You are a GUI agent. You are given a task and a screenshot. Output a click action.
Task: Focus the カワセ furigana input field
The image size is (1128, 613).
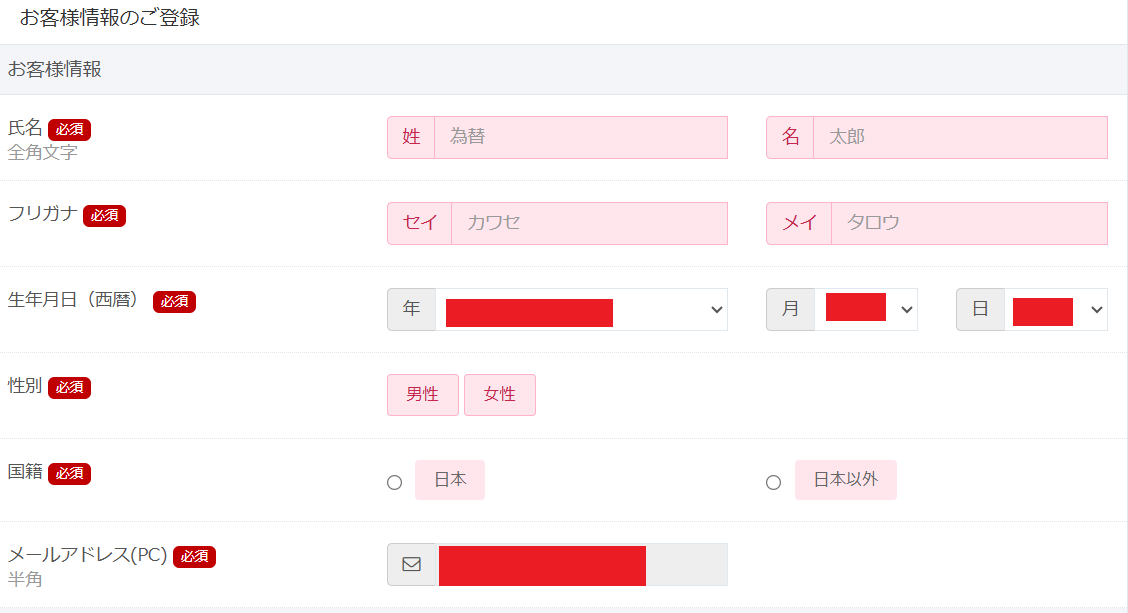point(590,223)
